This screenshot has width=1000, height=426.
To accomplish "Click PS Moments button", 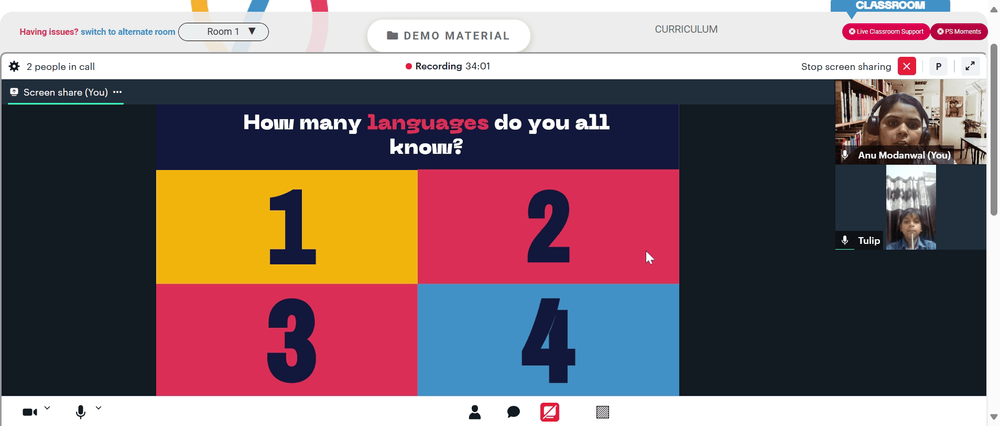I will [959, 31].
